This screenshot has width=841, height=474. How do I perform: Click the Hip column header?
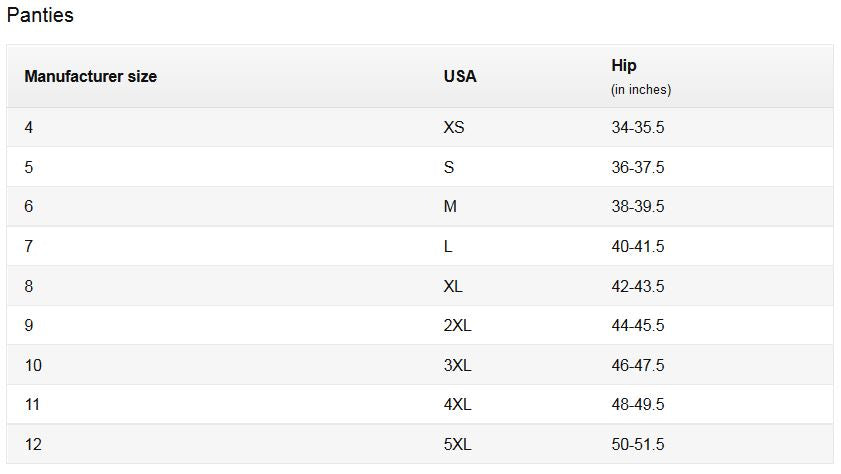(624, 65)
